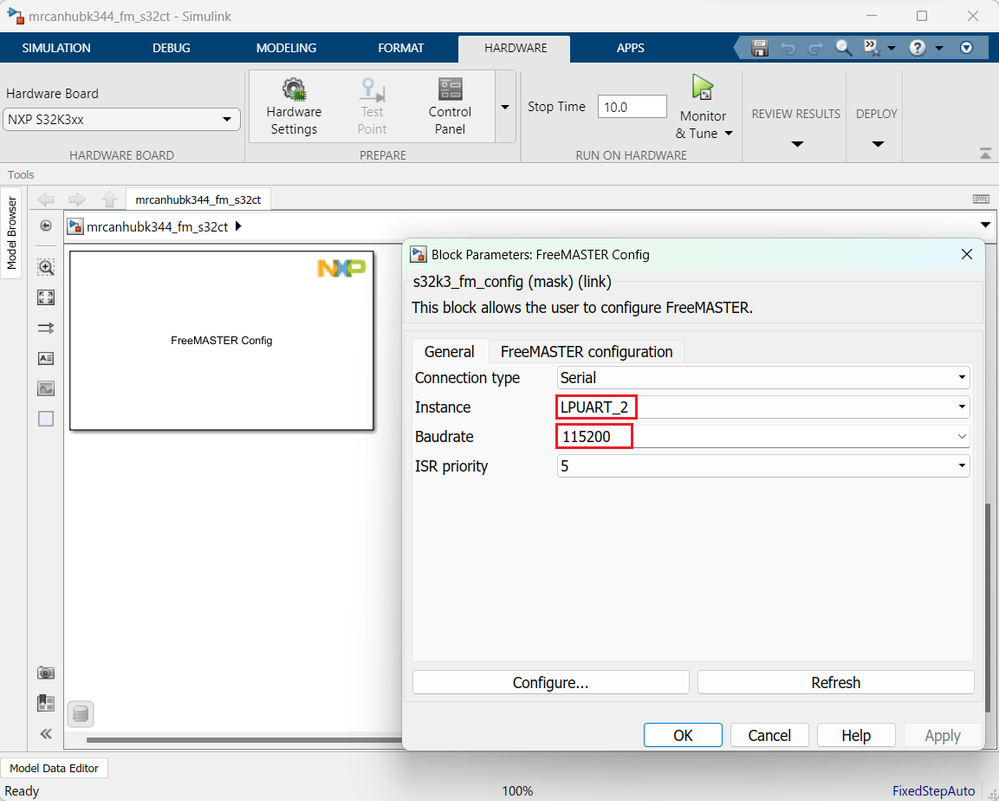
Task: Open the Control Panel tool
Action: coord(450,106)
